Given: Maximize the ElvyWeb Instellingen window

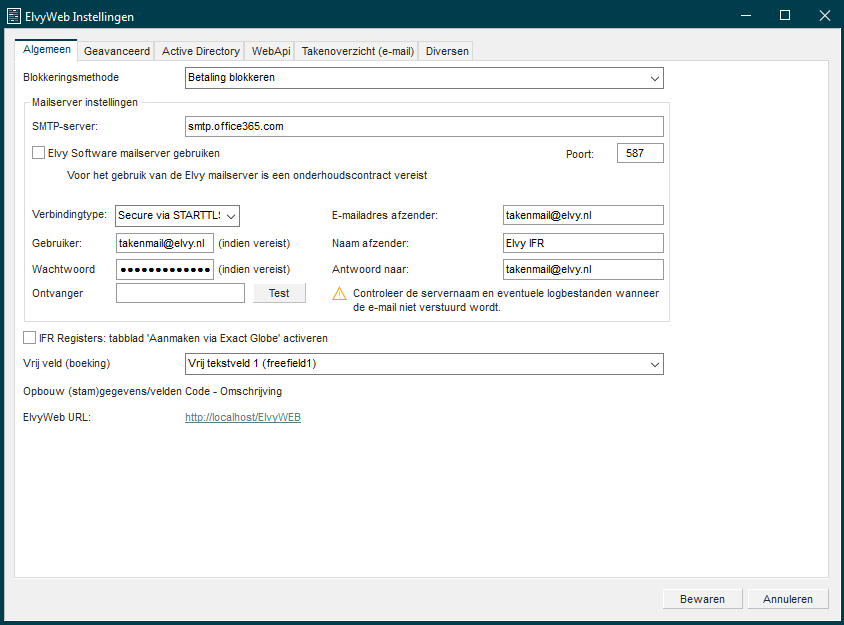Looking at the screenshot, I should (x=785, y=16).
